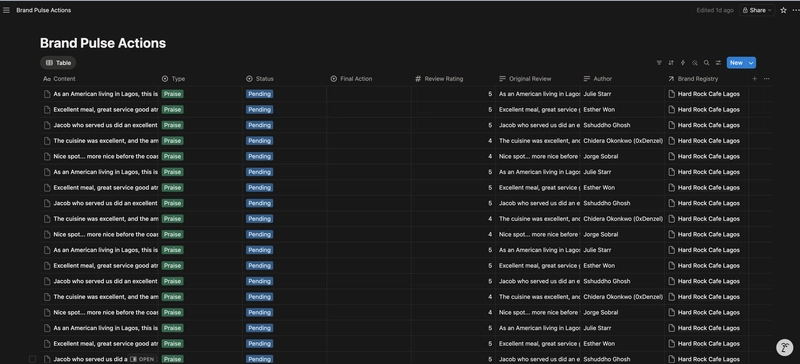This screenshot has width=800, height=364.
Task: Open the Share menu
Action: (x=757, y=10)
